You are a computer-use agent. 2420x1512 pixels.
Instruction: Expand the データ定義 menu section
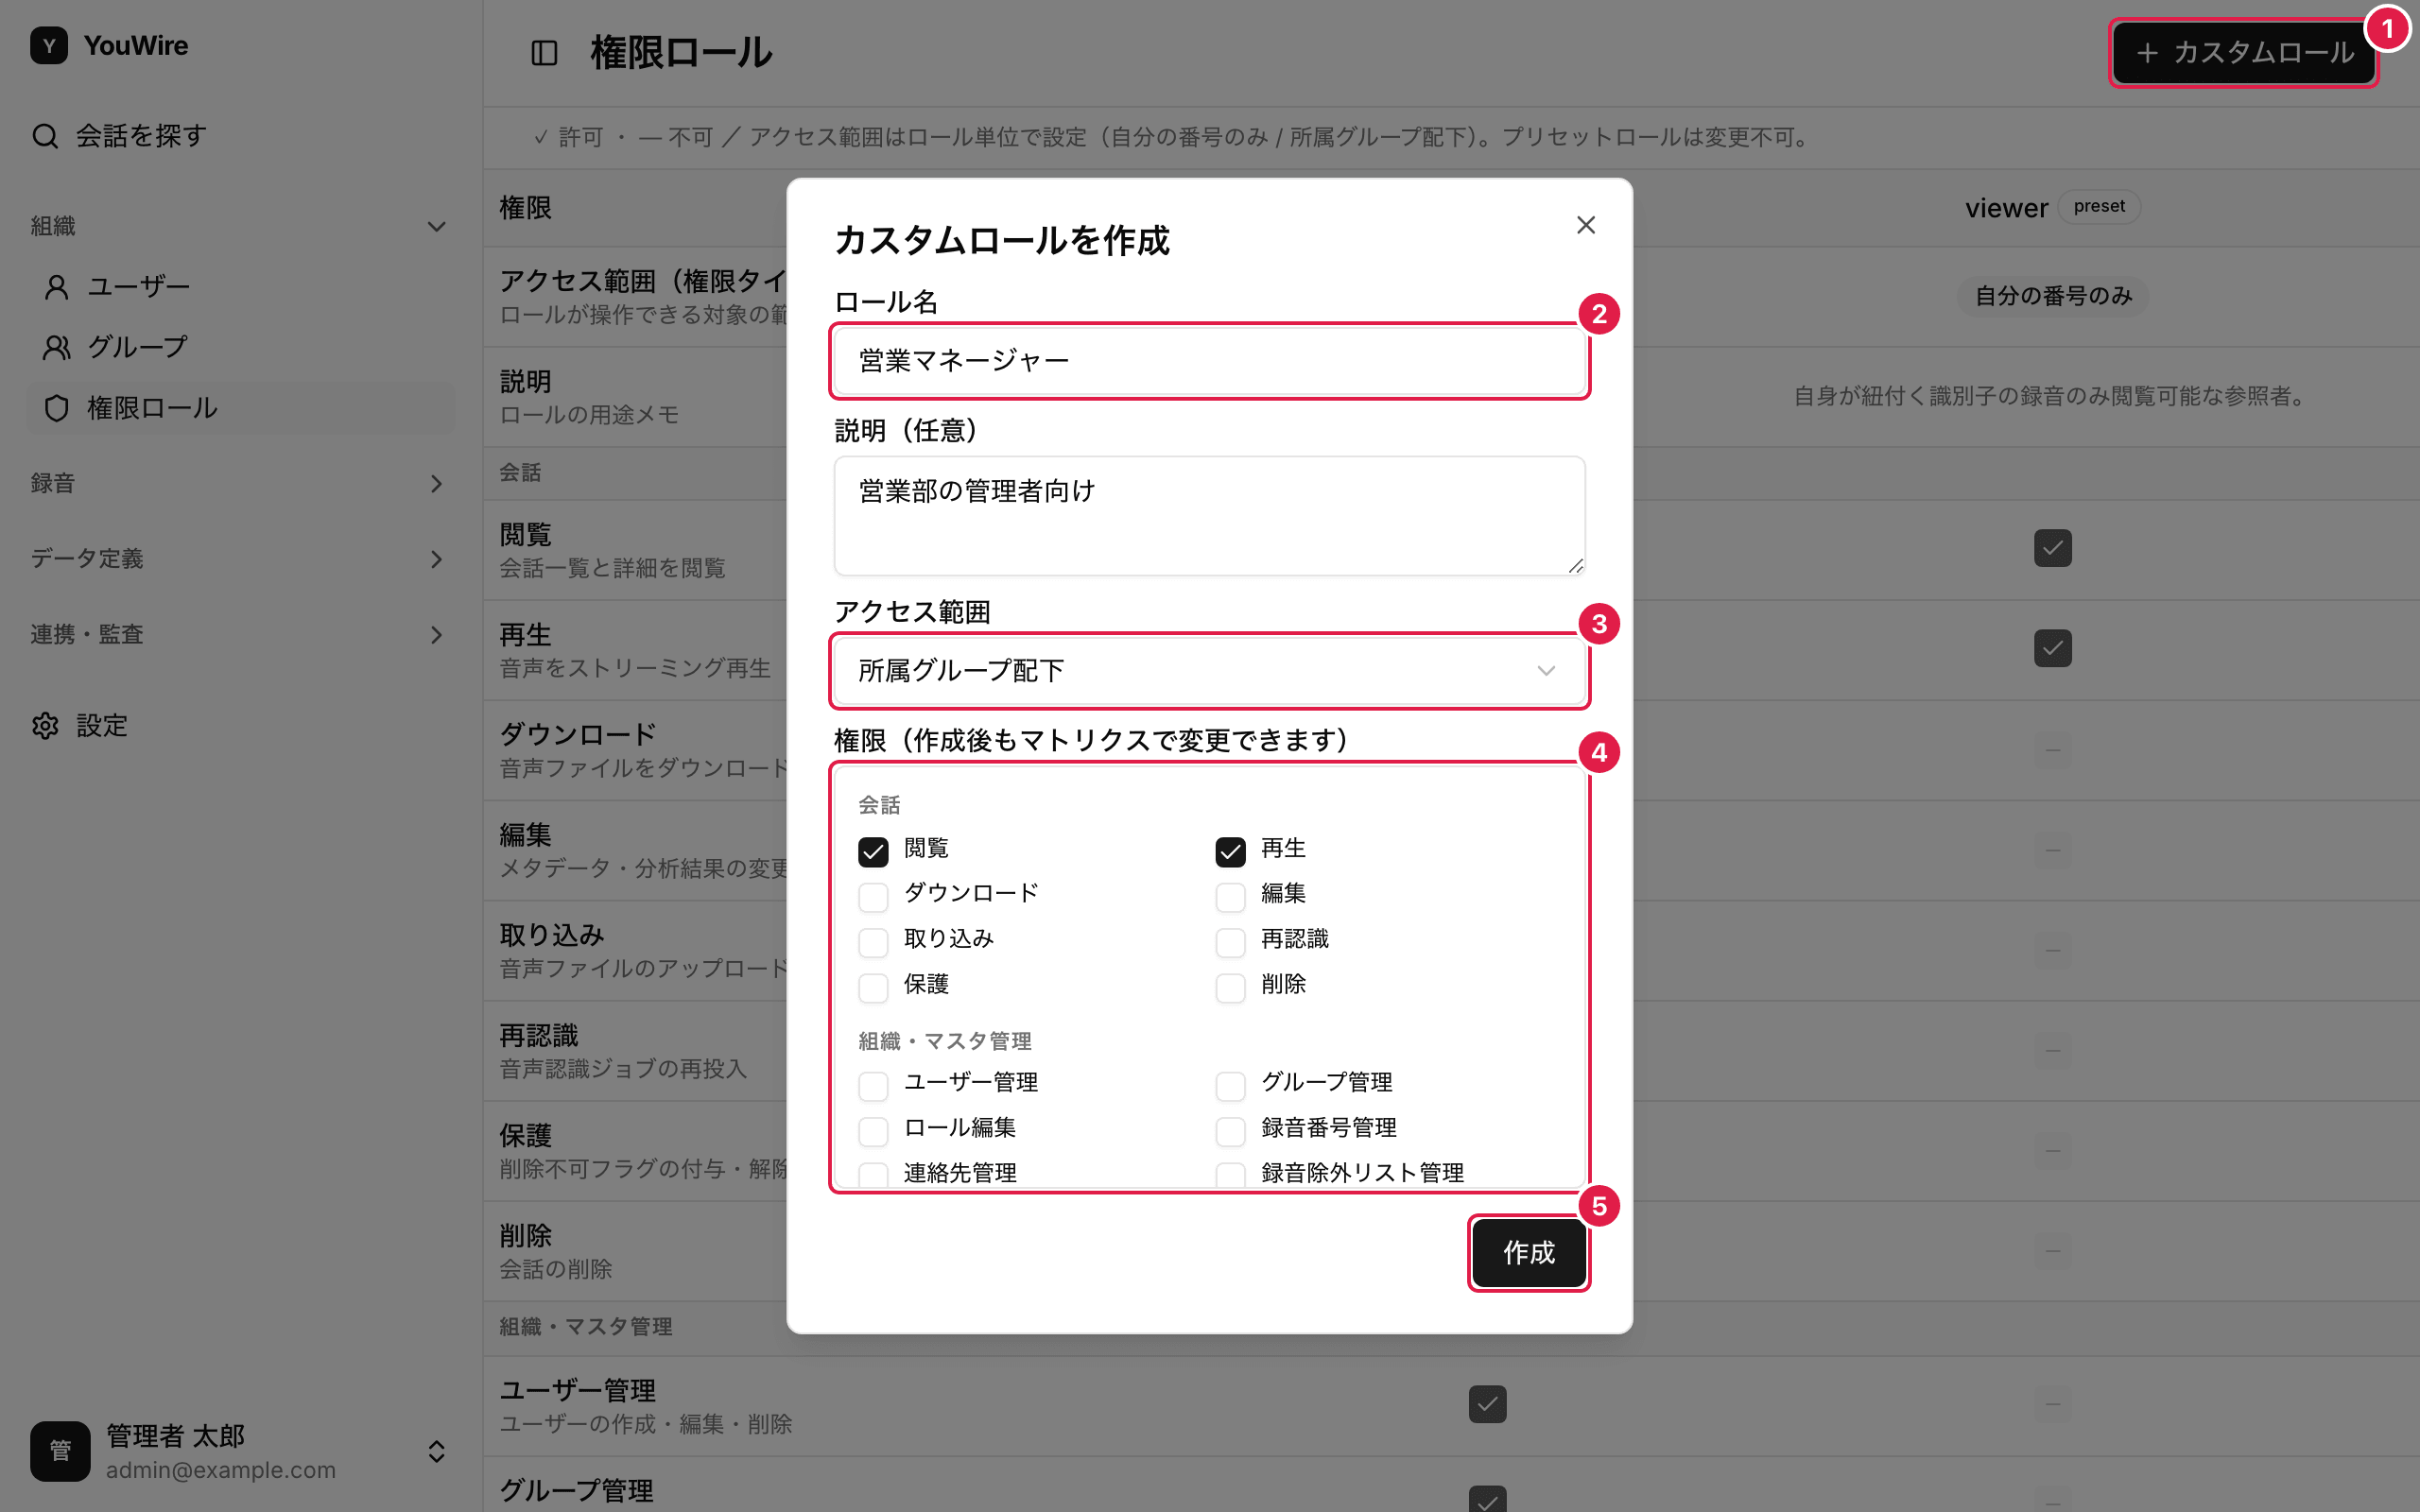[x=240, y=559]
